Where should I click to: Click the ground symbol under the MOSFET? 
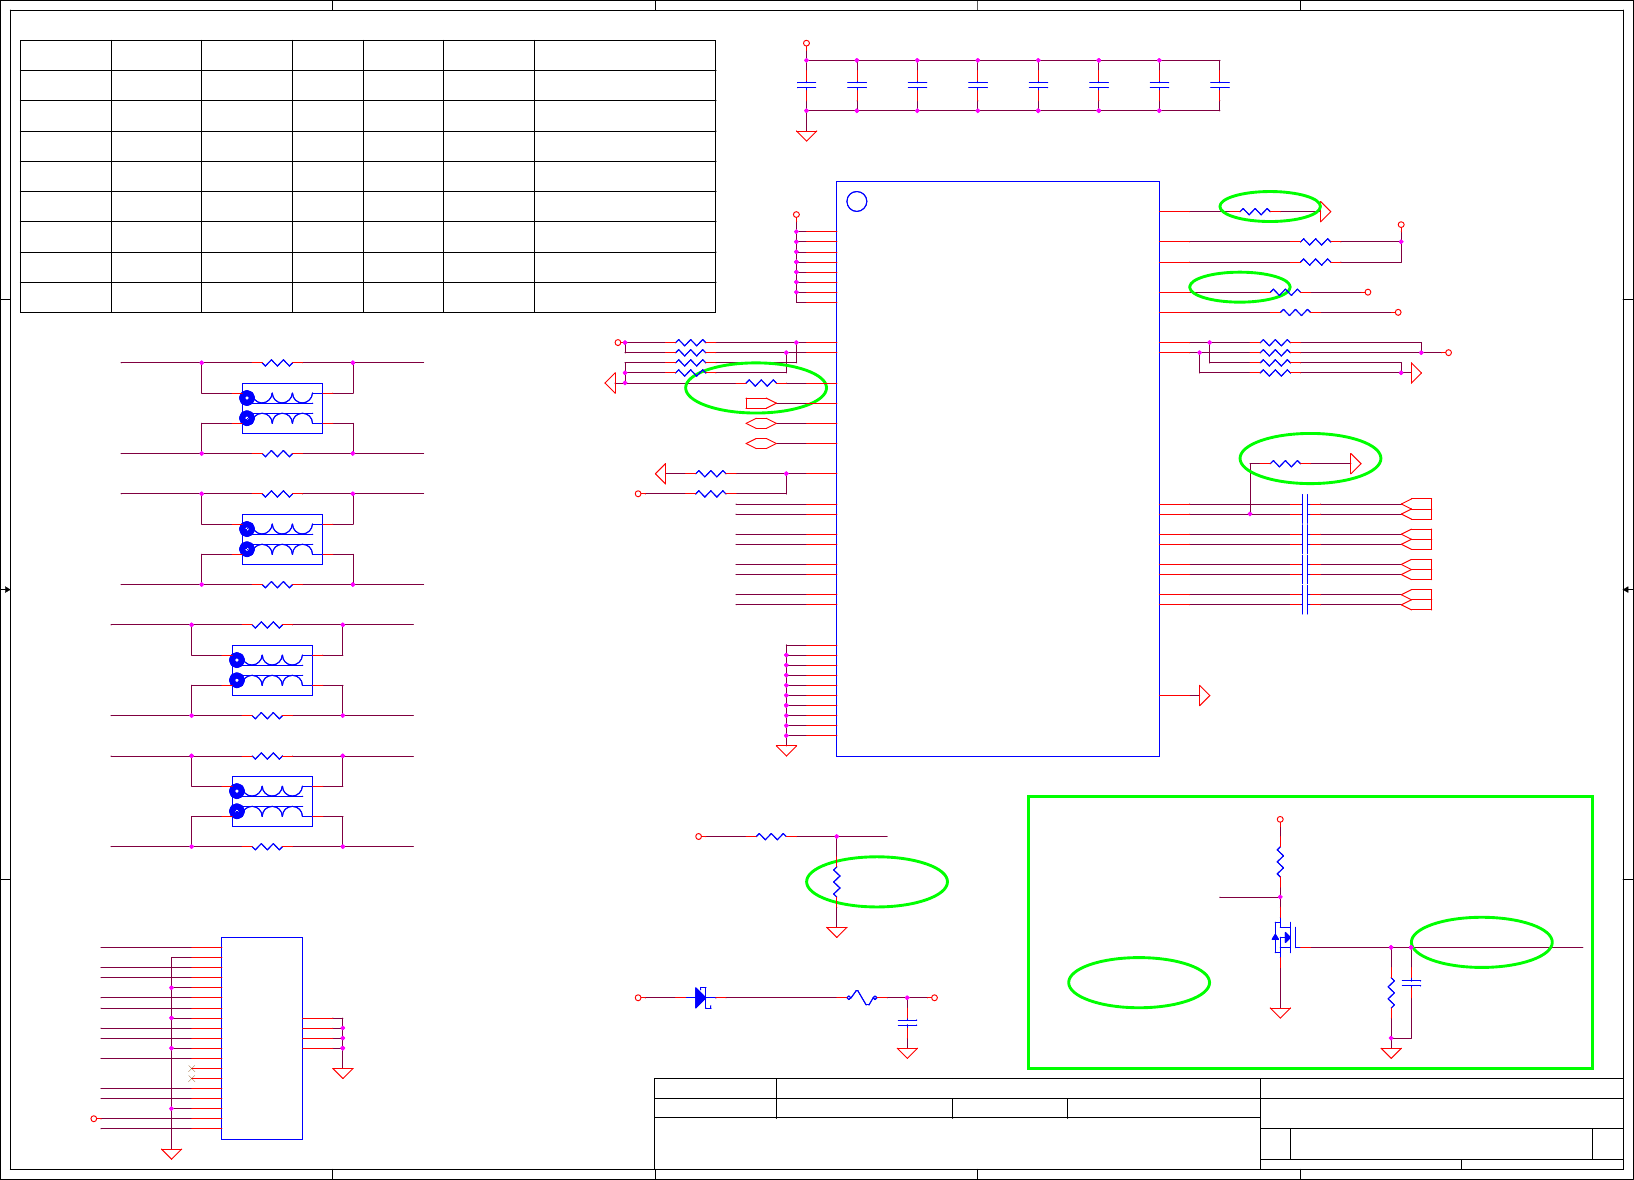(1280, 1012)
